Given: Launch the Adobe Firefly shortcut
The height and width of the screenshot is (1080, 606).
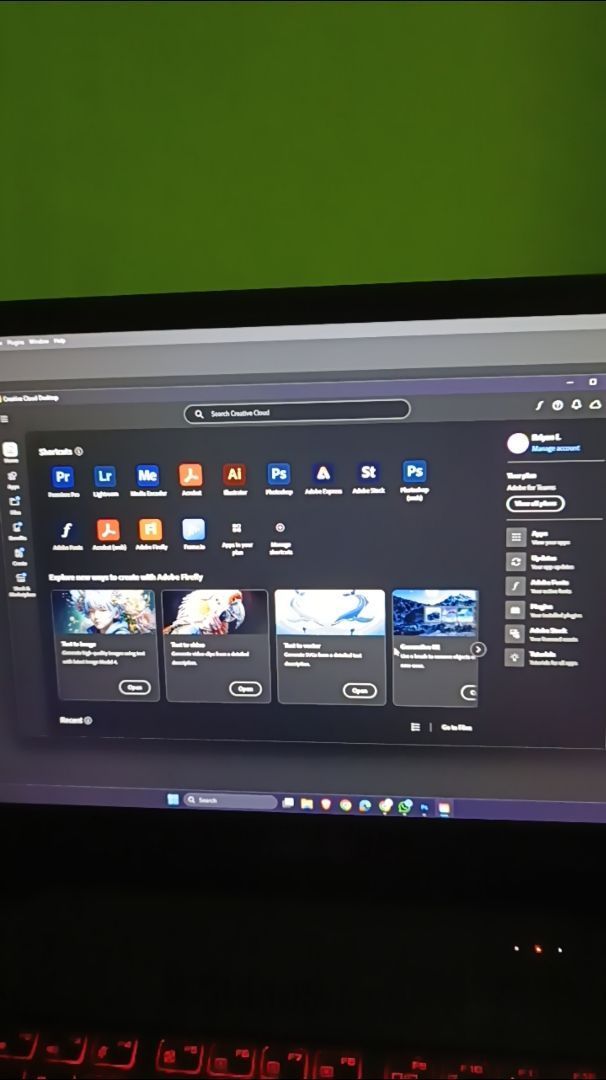Looking at the screenshot, I should click(x=150, y=529).
